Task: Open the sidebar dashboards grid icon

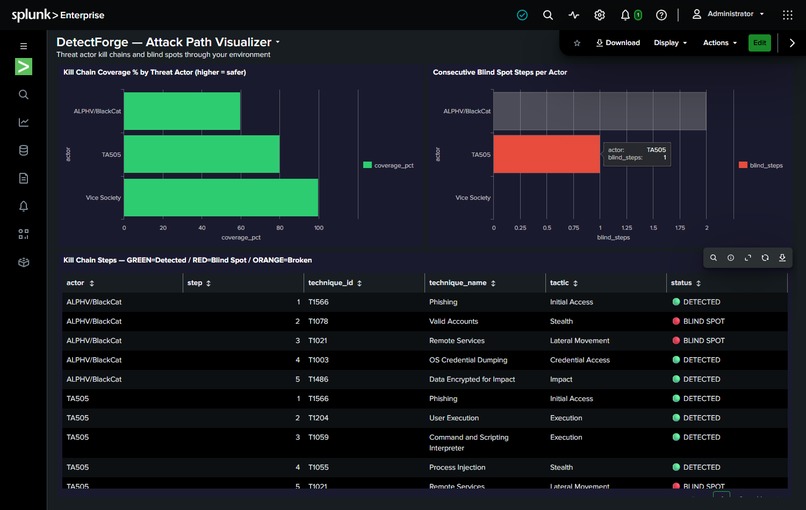Action: [x=24, y=234]
